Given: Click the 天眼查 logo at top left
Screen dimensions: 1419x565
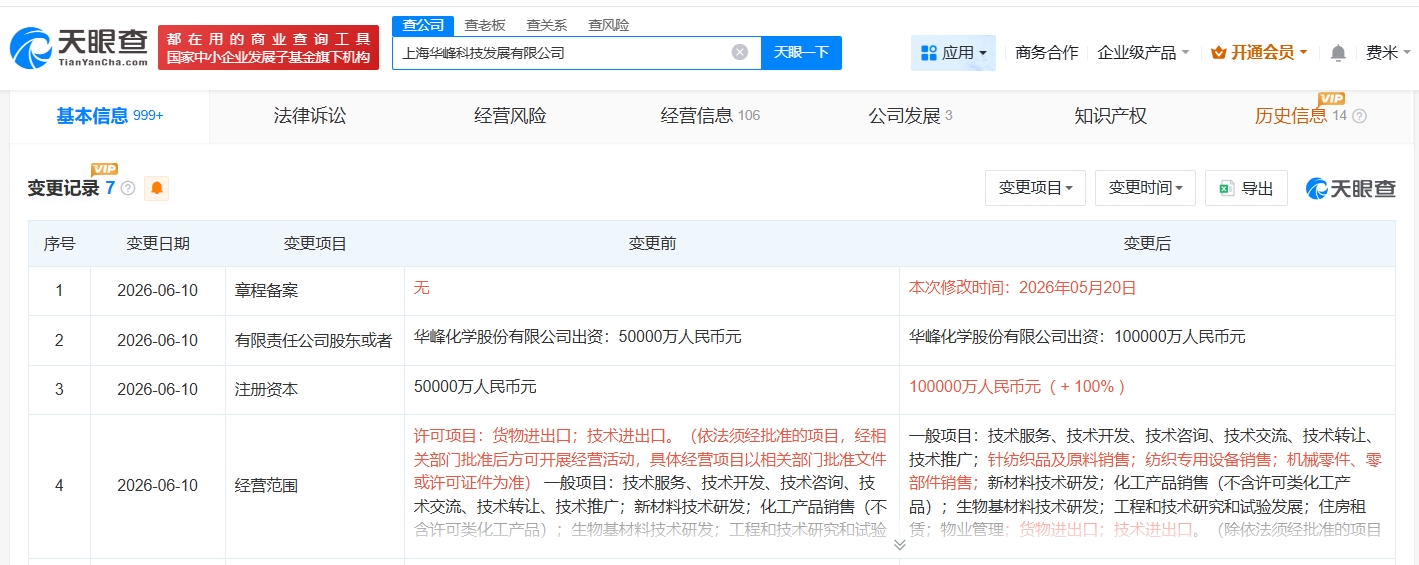Looking at the screenshot, I should (80, 47).
